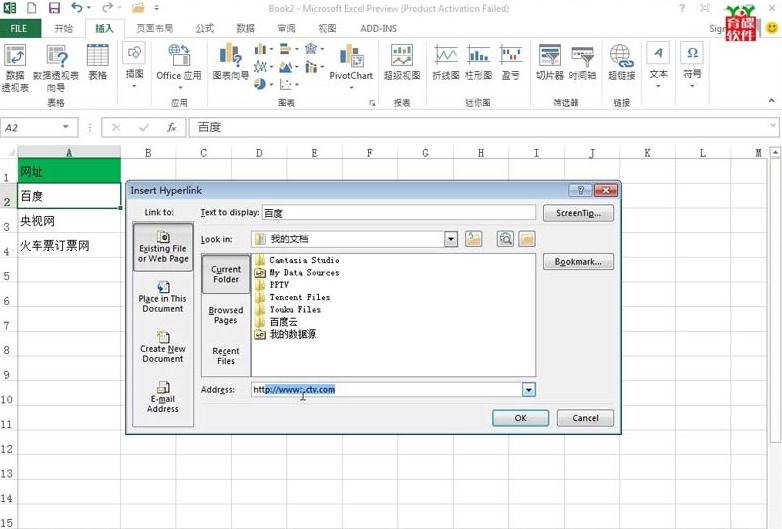Select Existing File or Web Page option
The image size is (782, 529).
[x=163, y=246]
